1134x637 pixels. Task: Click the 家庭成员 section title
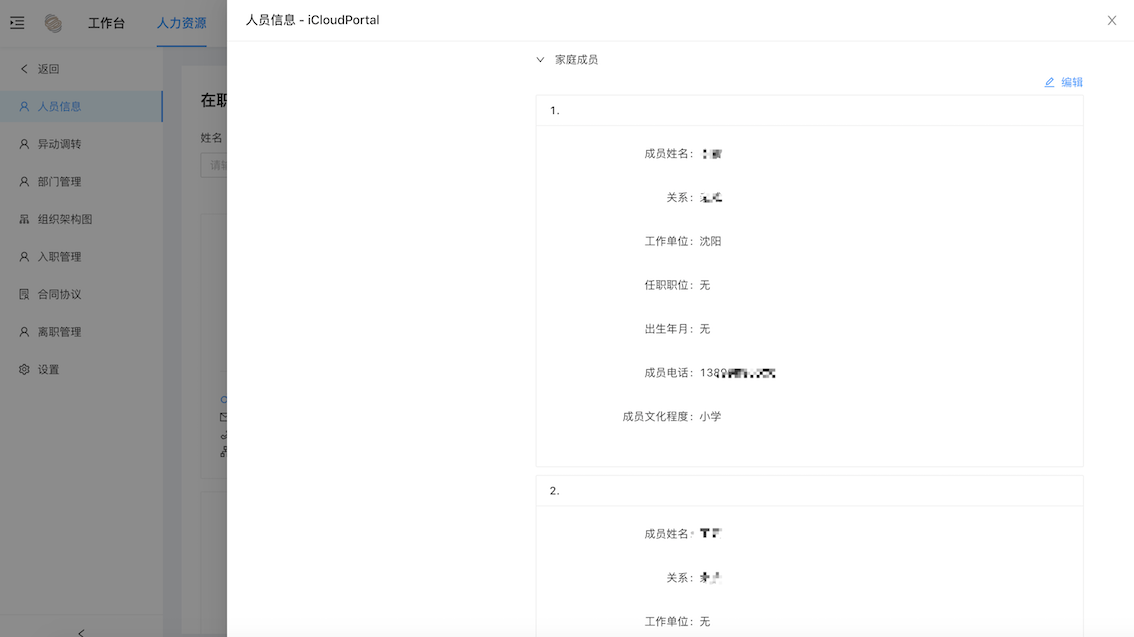click(x=576, y=60)
